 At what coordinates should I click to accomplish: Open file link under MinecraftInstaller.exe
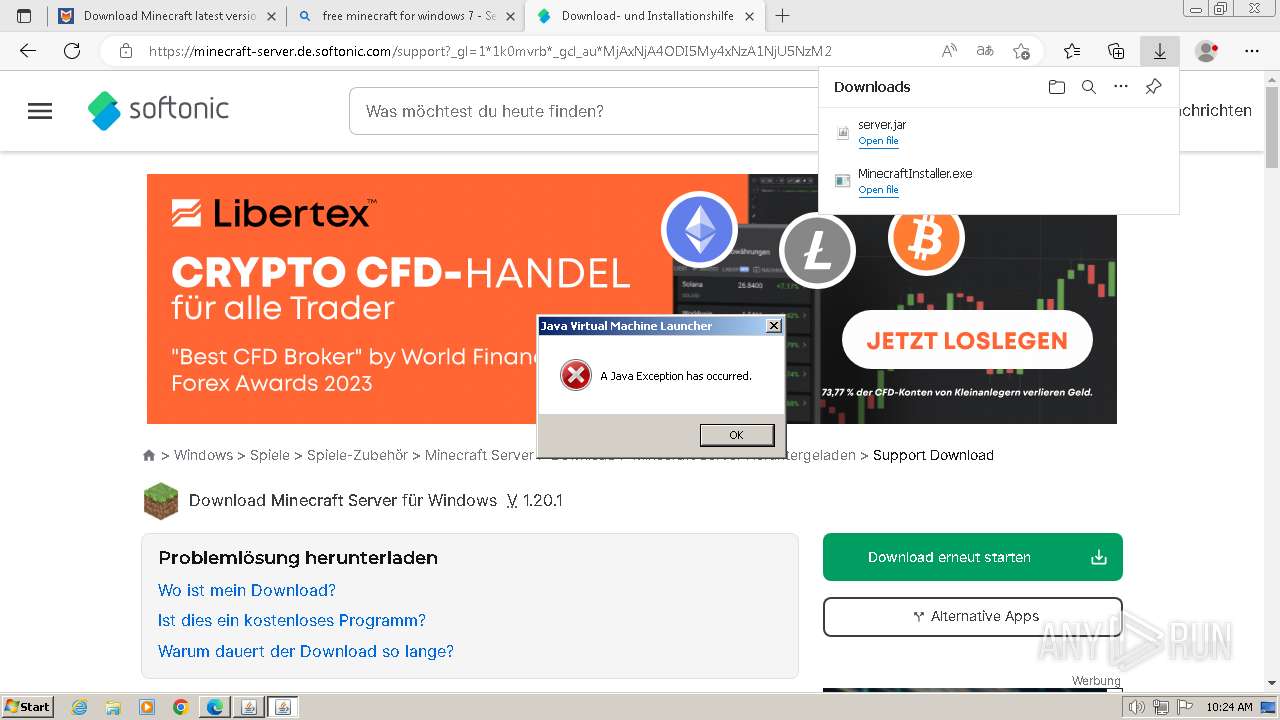pos(878,190)
